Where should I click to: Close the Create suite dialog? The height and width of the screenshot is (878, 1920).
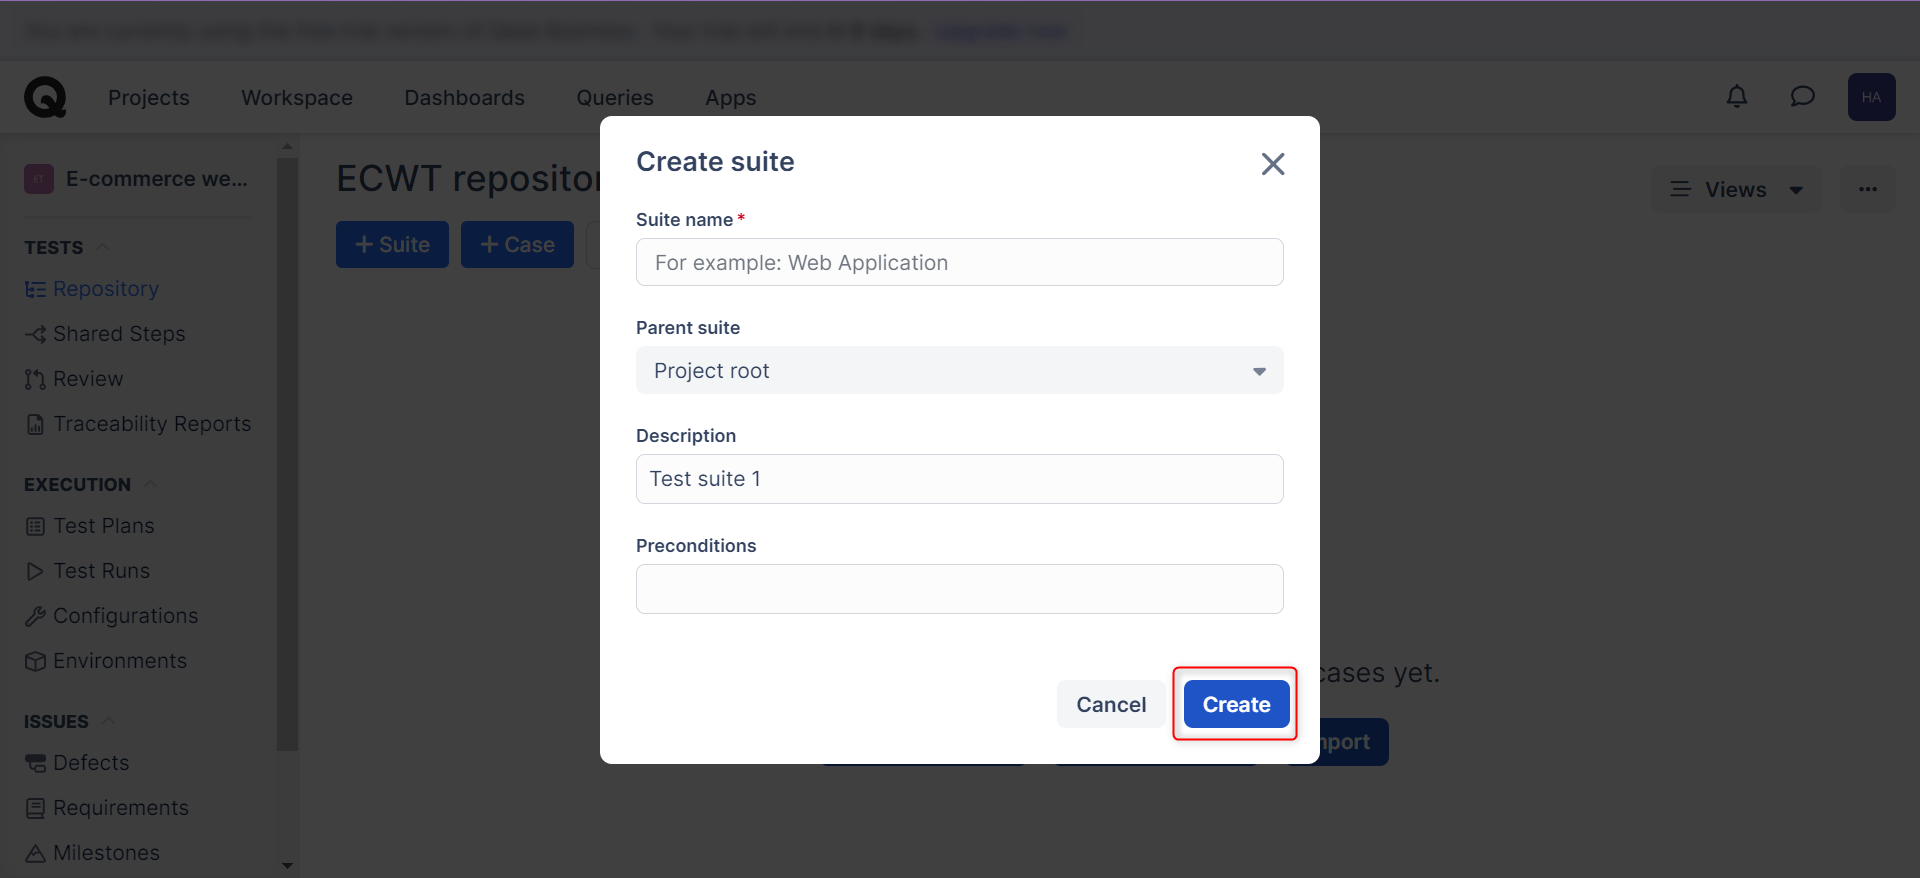[x=1272, y=164]
